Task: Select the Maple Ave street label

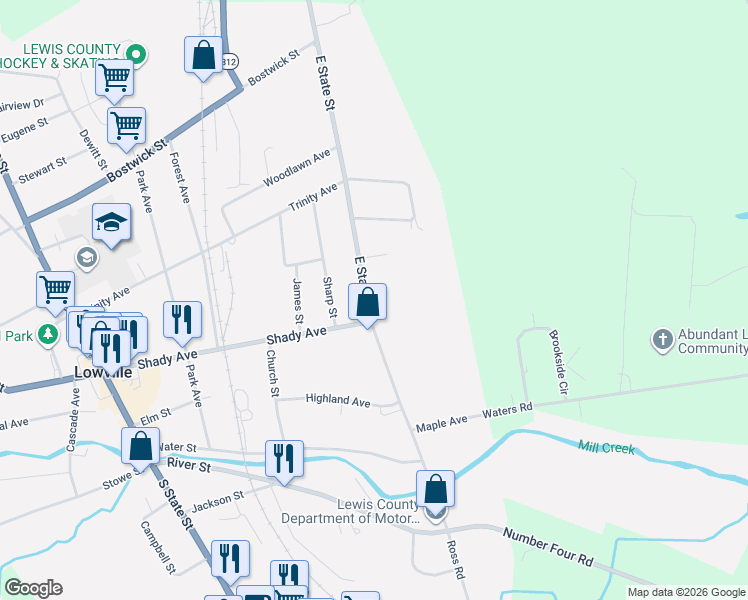Action: click(x=441, y=424)
